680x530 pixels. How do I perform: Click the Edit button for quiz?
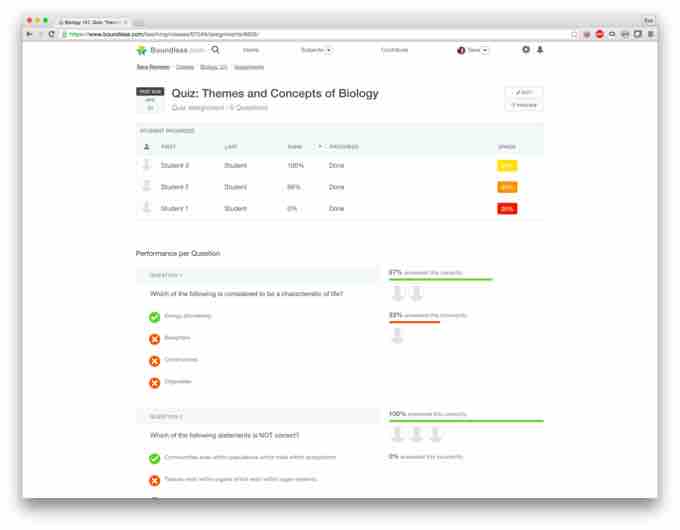click(524, 92)
